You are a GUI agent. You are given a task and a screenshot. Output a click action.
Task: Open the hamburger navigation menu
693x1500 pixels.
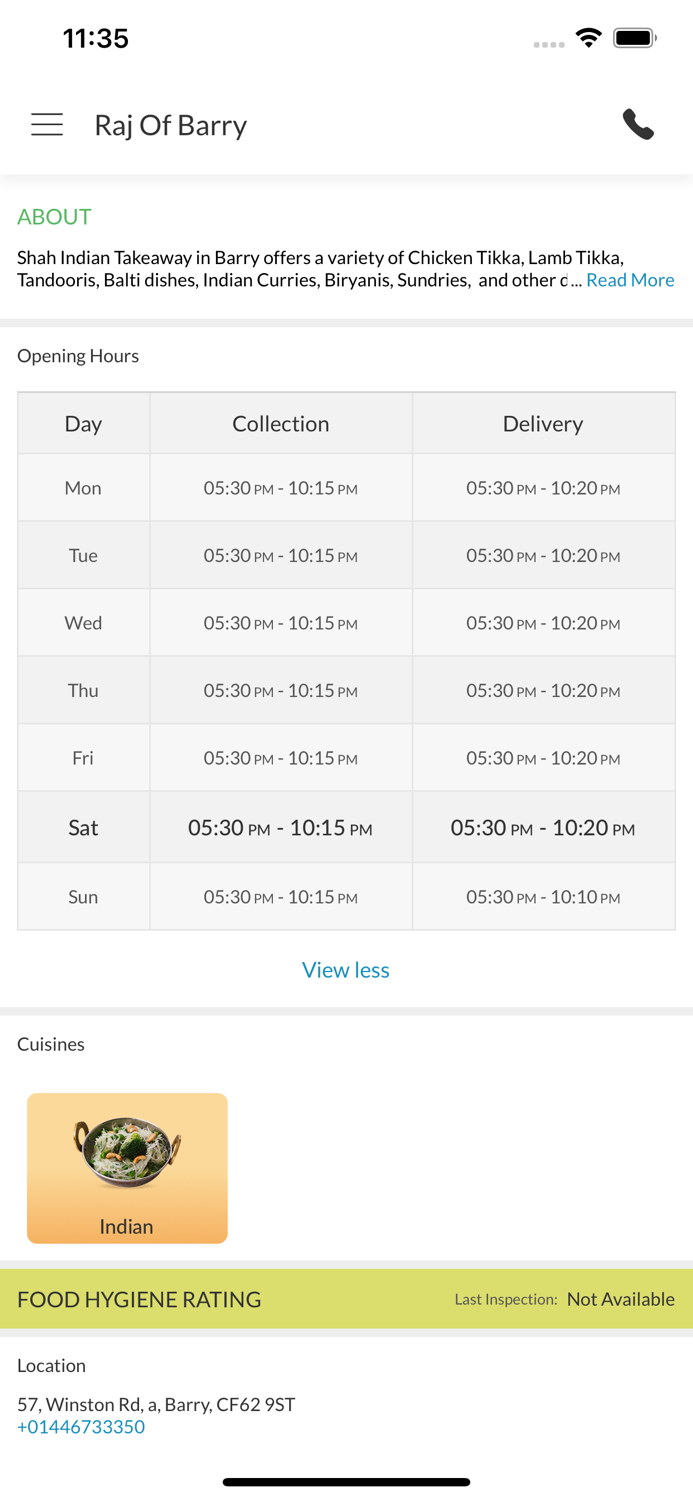tap(47, 124)
